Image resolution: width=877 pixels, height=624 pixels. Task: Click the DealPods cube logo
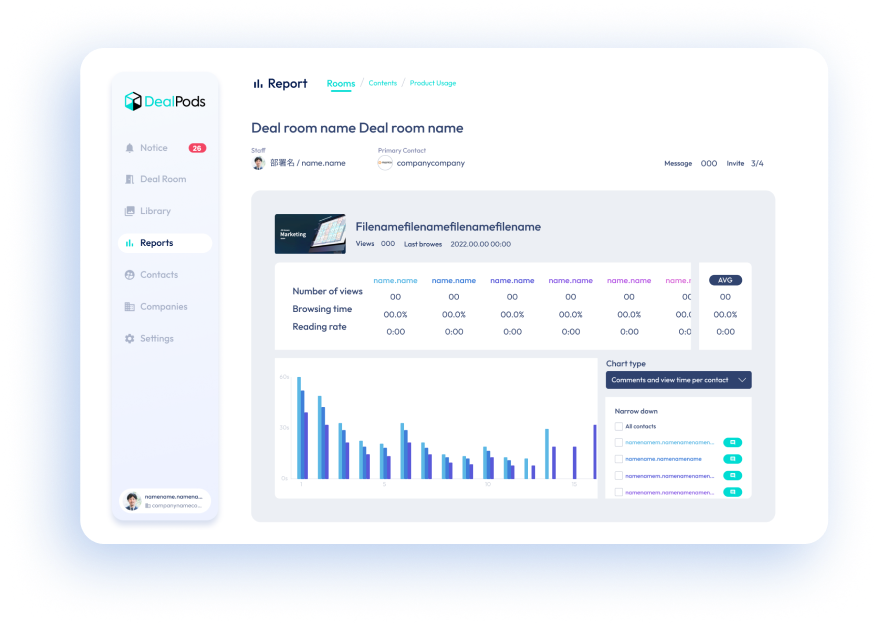coord(133,101)
